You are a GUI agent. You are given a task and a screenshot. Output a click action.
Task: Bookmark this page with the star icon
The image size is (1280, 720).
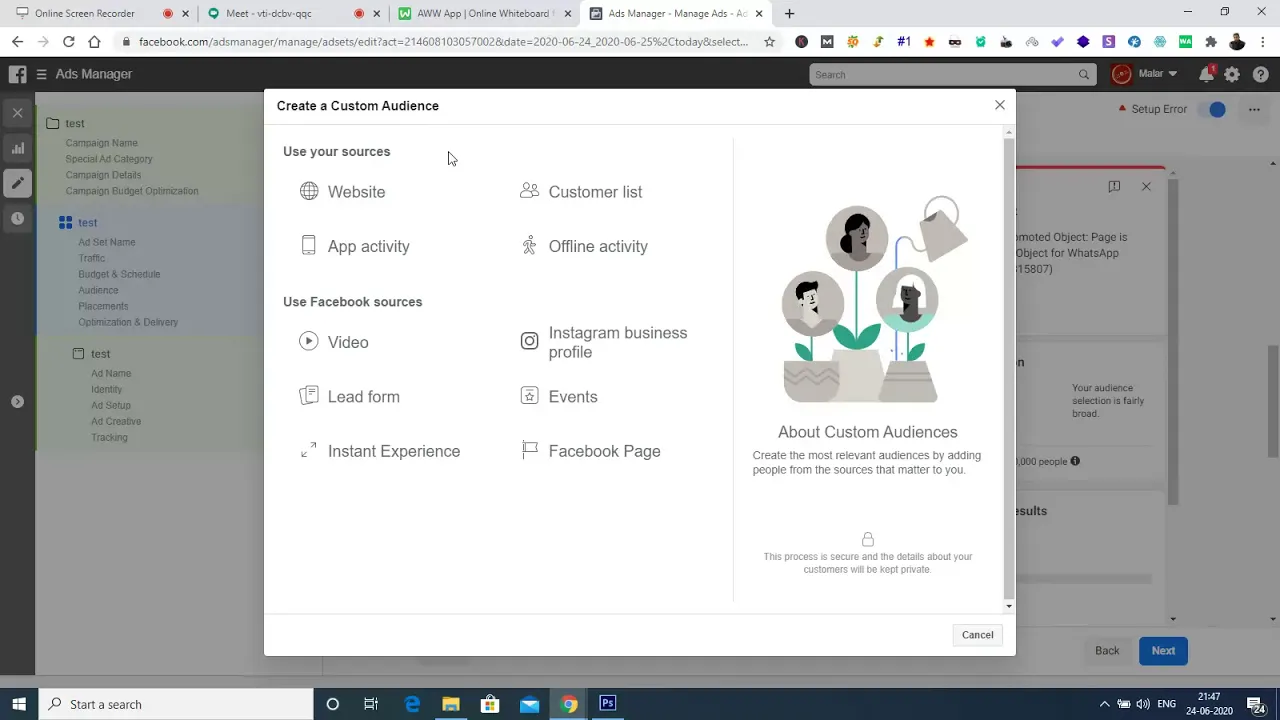tap(769, 42)
